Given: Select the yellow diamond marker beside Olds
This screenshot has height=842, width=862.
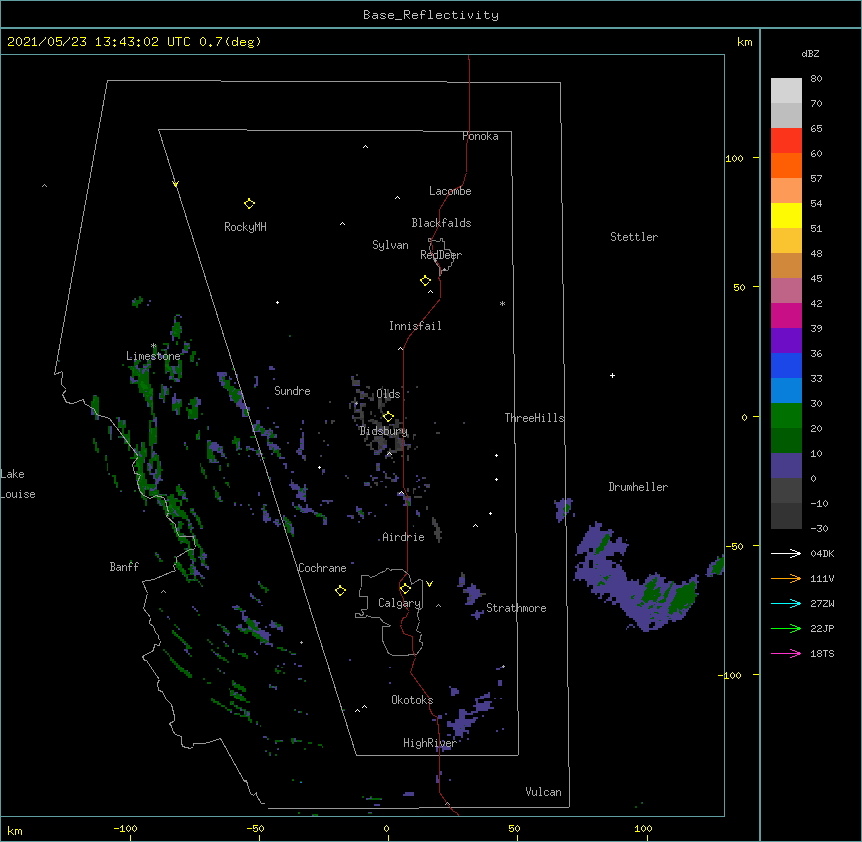Looking at the screenshot, I should tap(388, 417).
